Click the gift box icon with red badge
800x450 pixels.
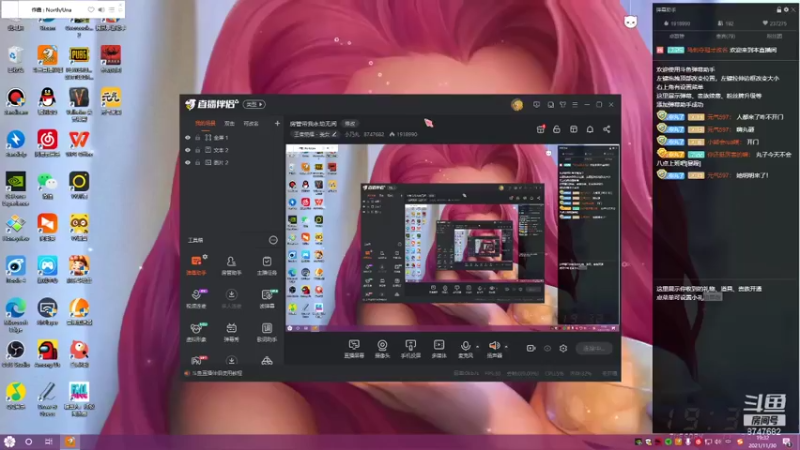point(540,129)
